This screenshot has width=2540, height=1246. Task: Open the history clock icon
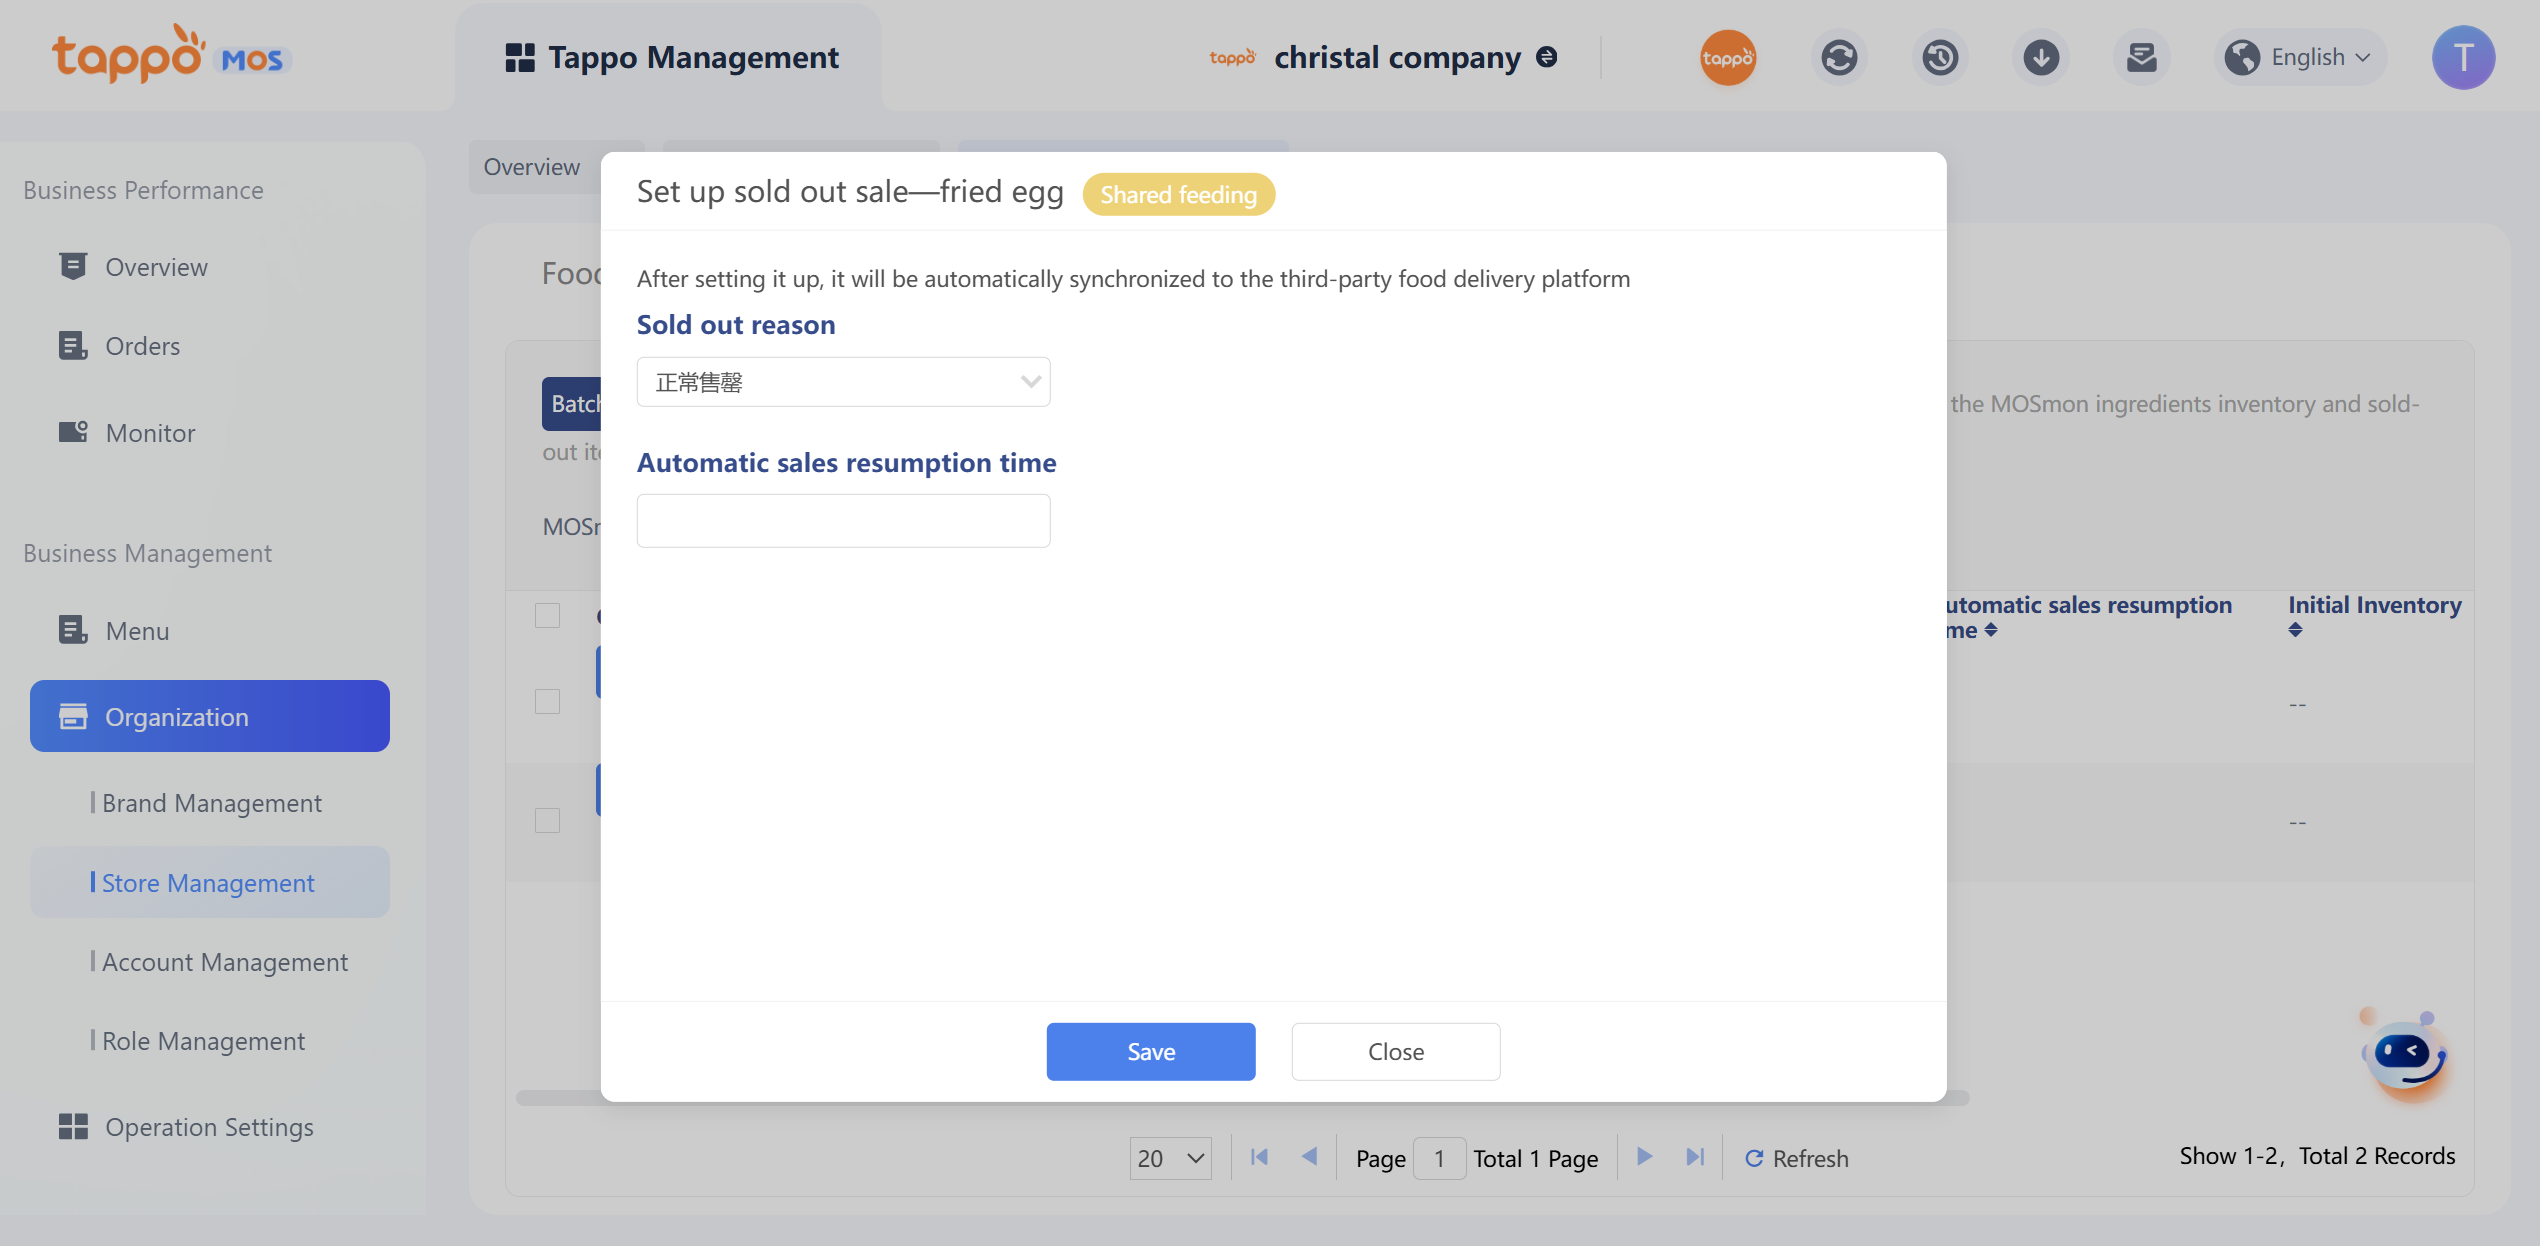pos(1940,57)
